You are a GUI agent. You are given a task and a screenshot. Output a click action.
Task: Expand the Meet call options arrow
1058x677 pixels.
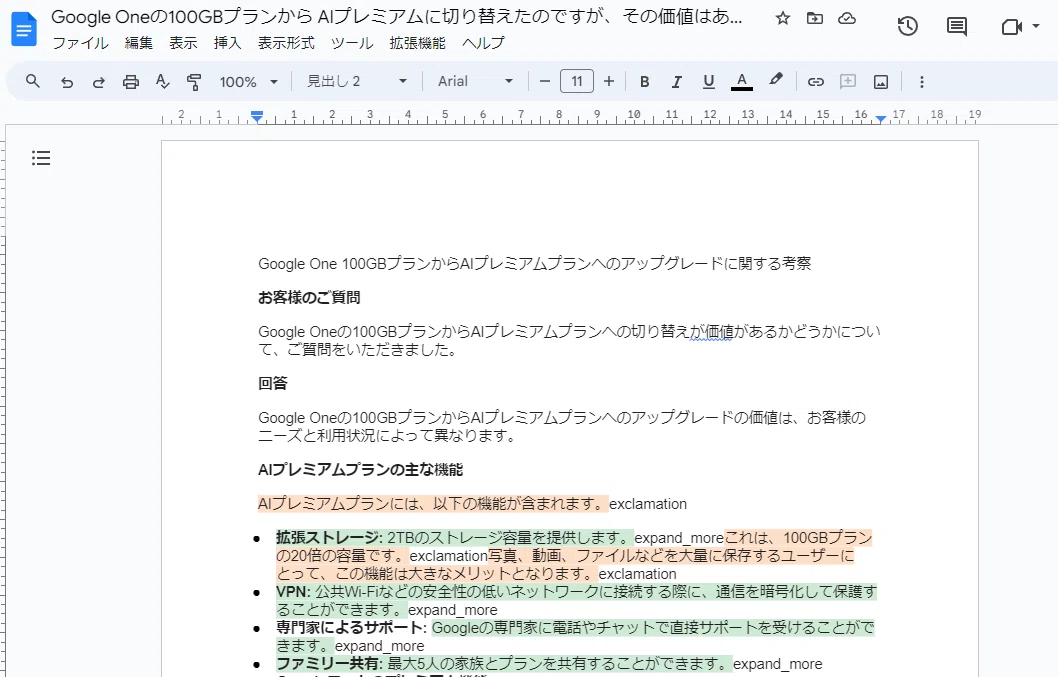pos(1036,26)
